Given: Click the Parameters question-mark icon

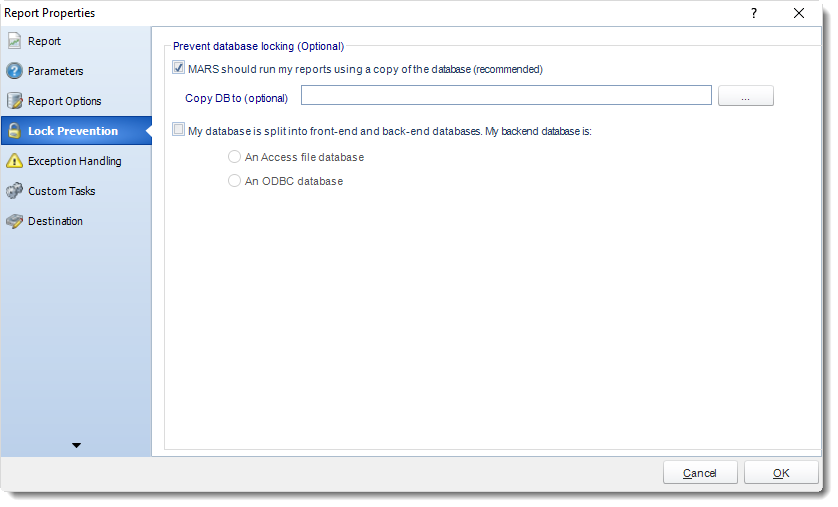Looking at the screenshot, I should pyautogui.click(x=14, y=71).
